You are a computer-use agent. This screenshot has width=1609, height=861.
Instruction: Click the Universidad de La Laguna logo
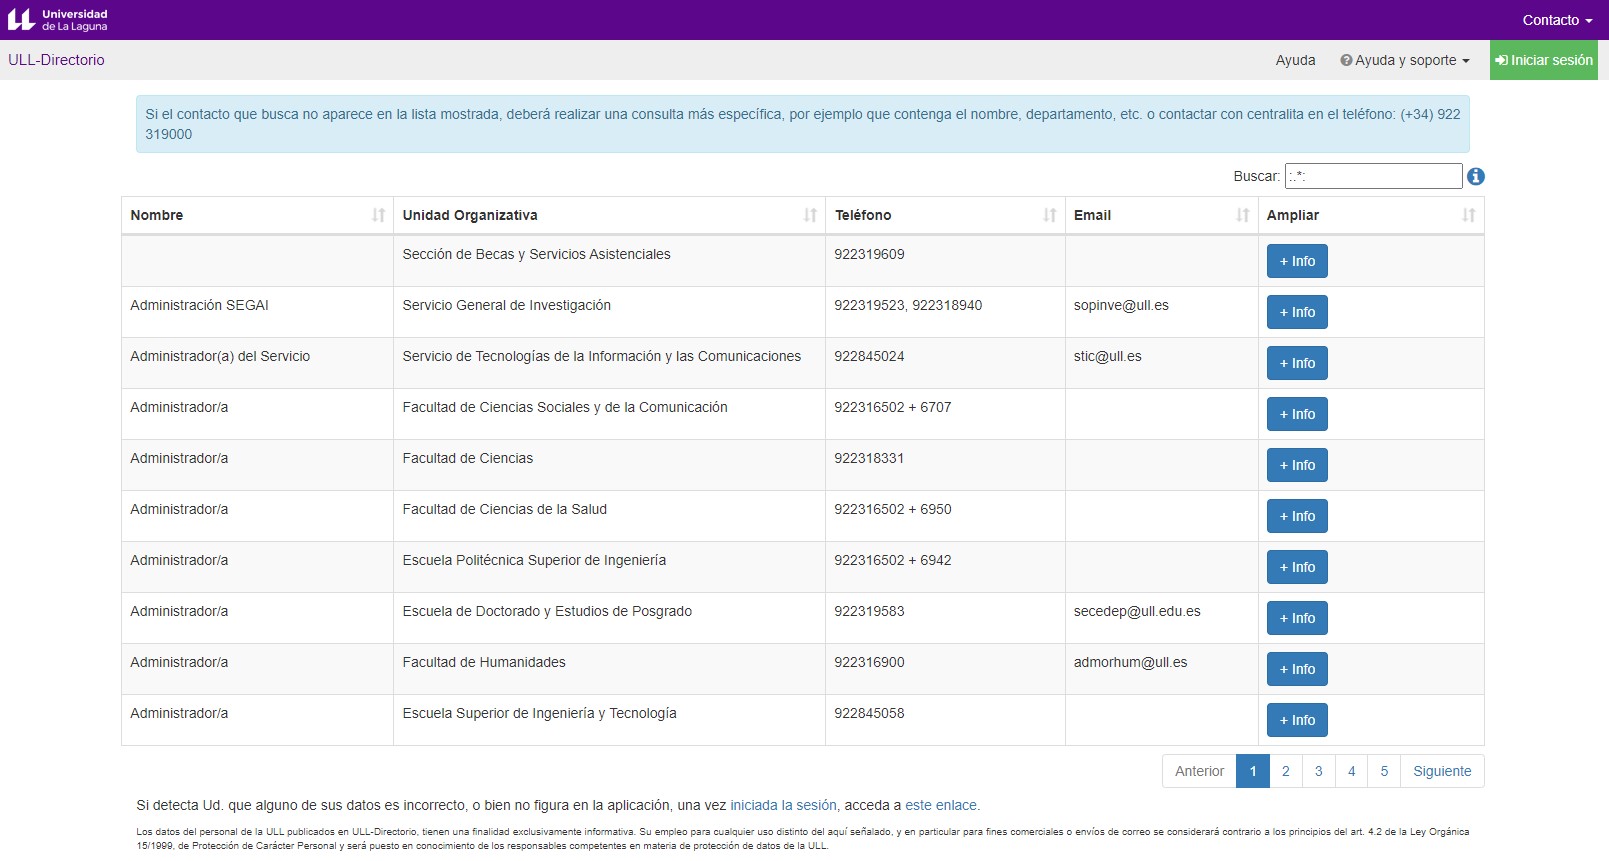[58, 20]
